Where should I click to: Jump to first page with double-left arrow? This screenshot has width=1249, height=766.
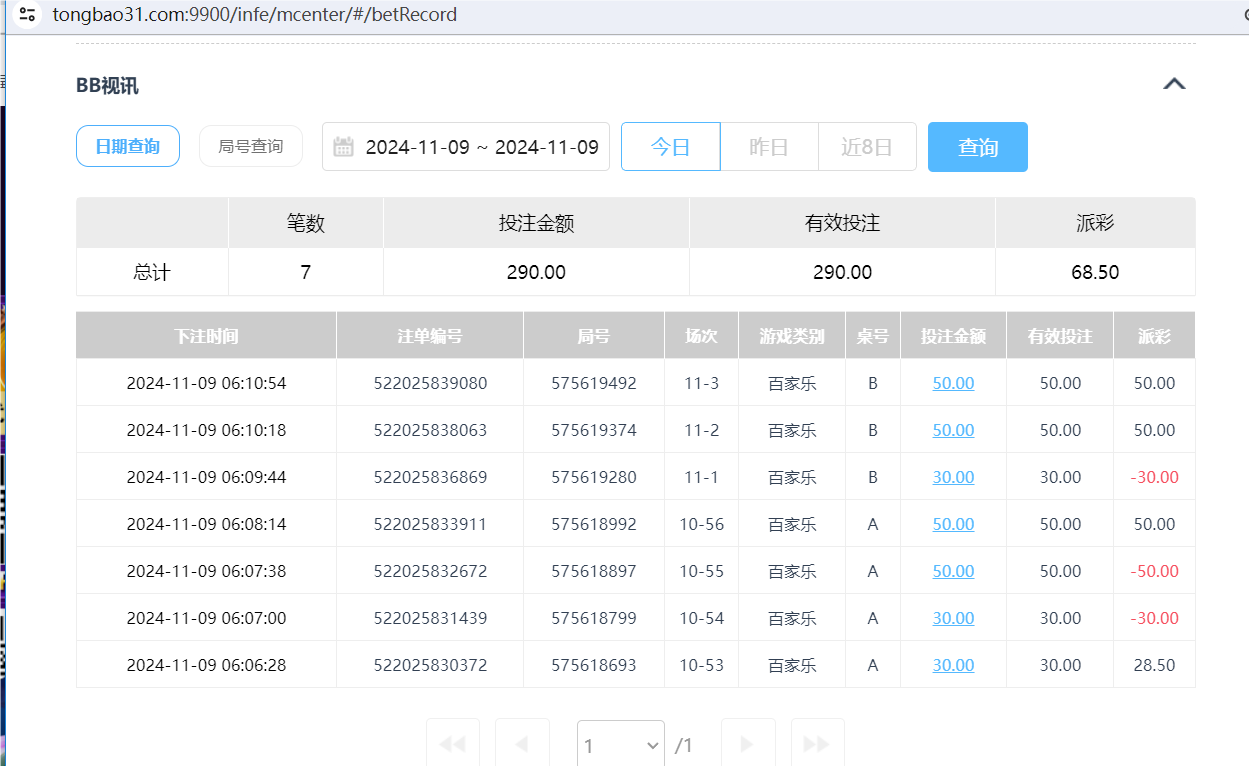(452, 744)
